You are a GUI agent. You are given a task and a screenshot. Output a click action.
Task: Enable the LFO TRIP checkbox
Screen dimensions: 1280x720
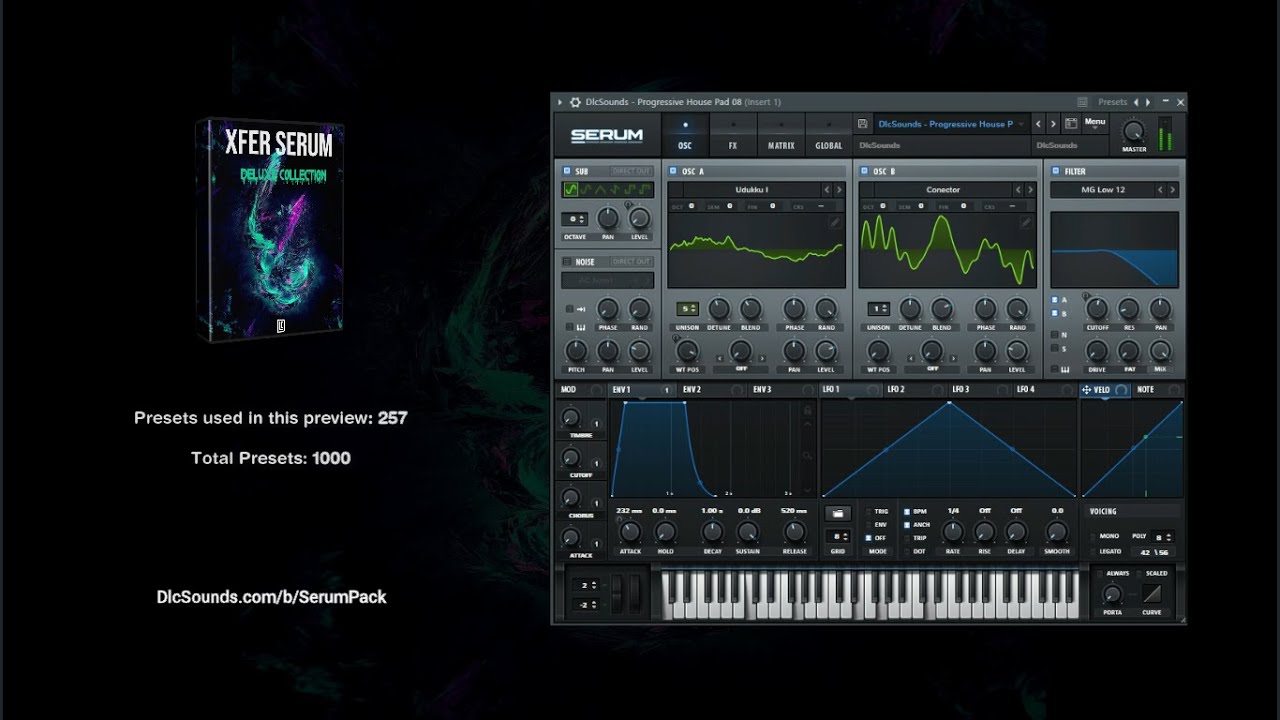tap(907, 537)
